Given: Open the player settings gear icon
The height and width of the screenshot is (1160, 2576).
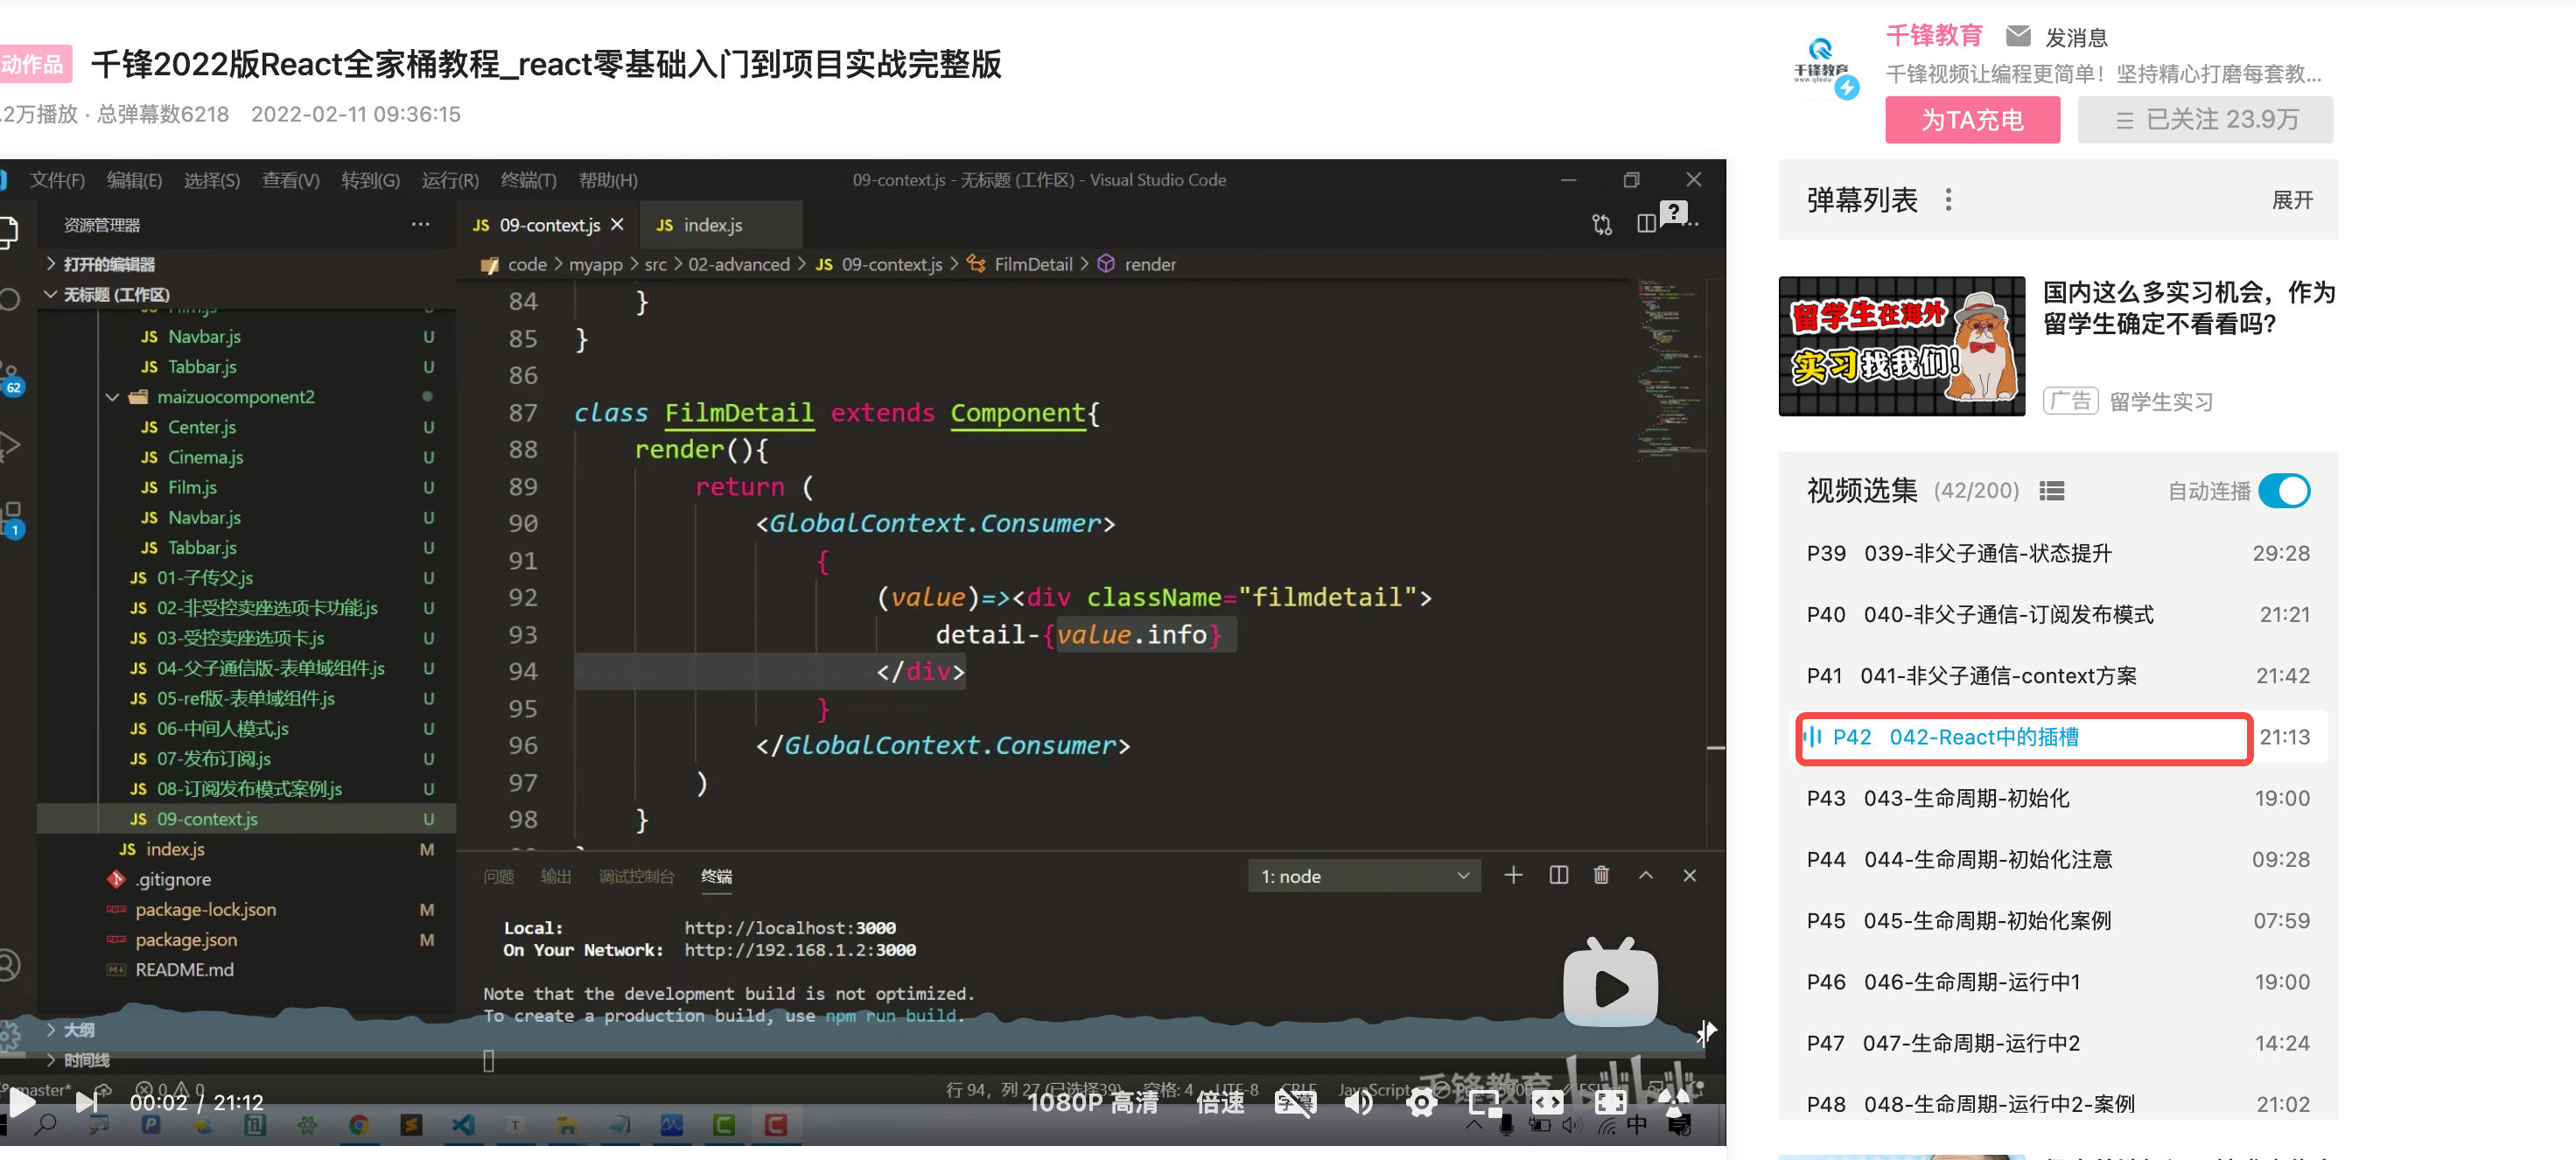Looking at the screenshot, I should [x=1421, y=1103].
